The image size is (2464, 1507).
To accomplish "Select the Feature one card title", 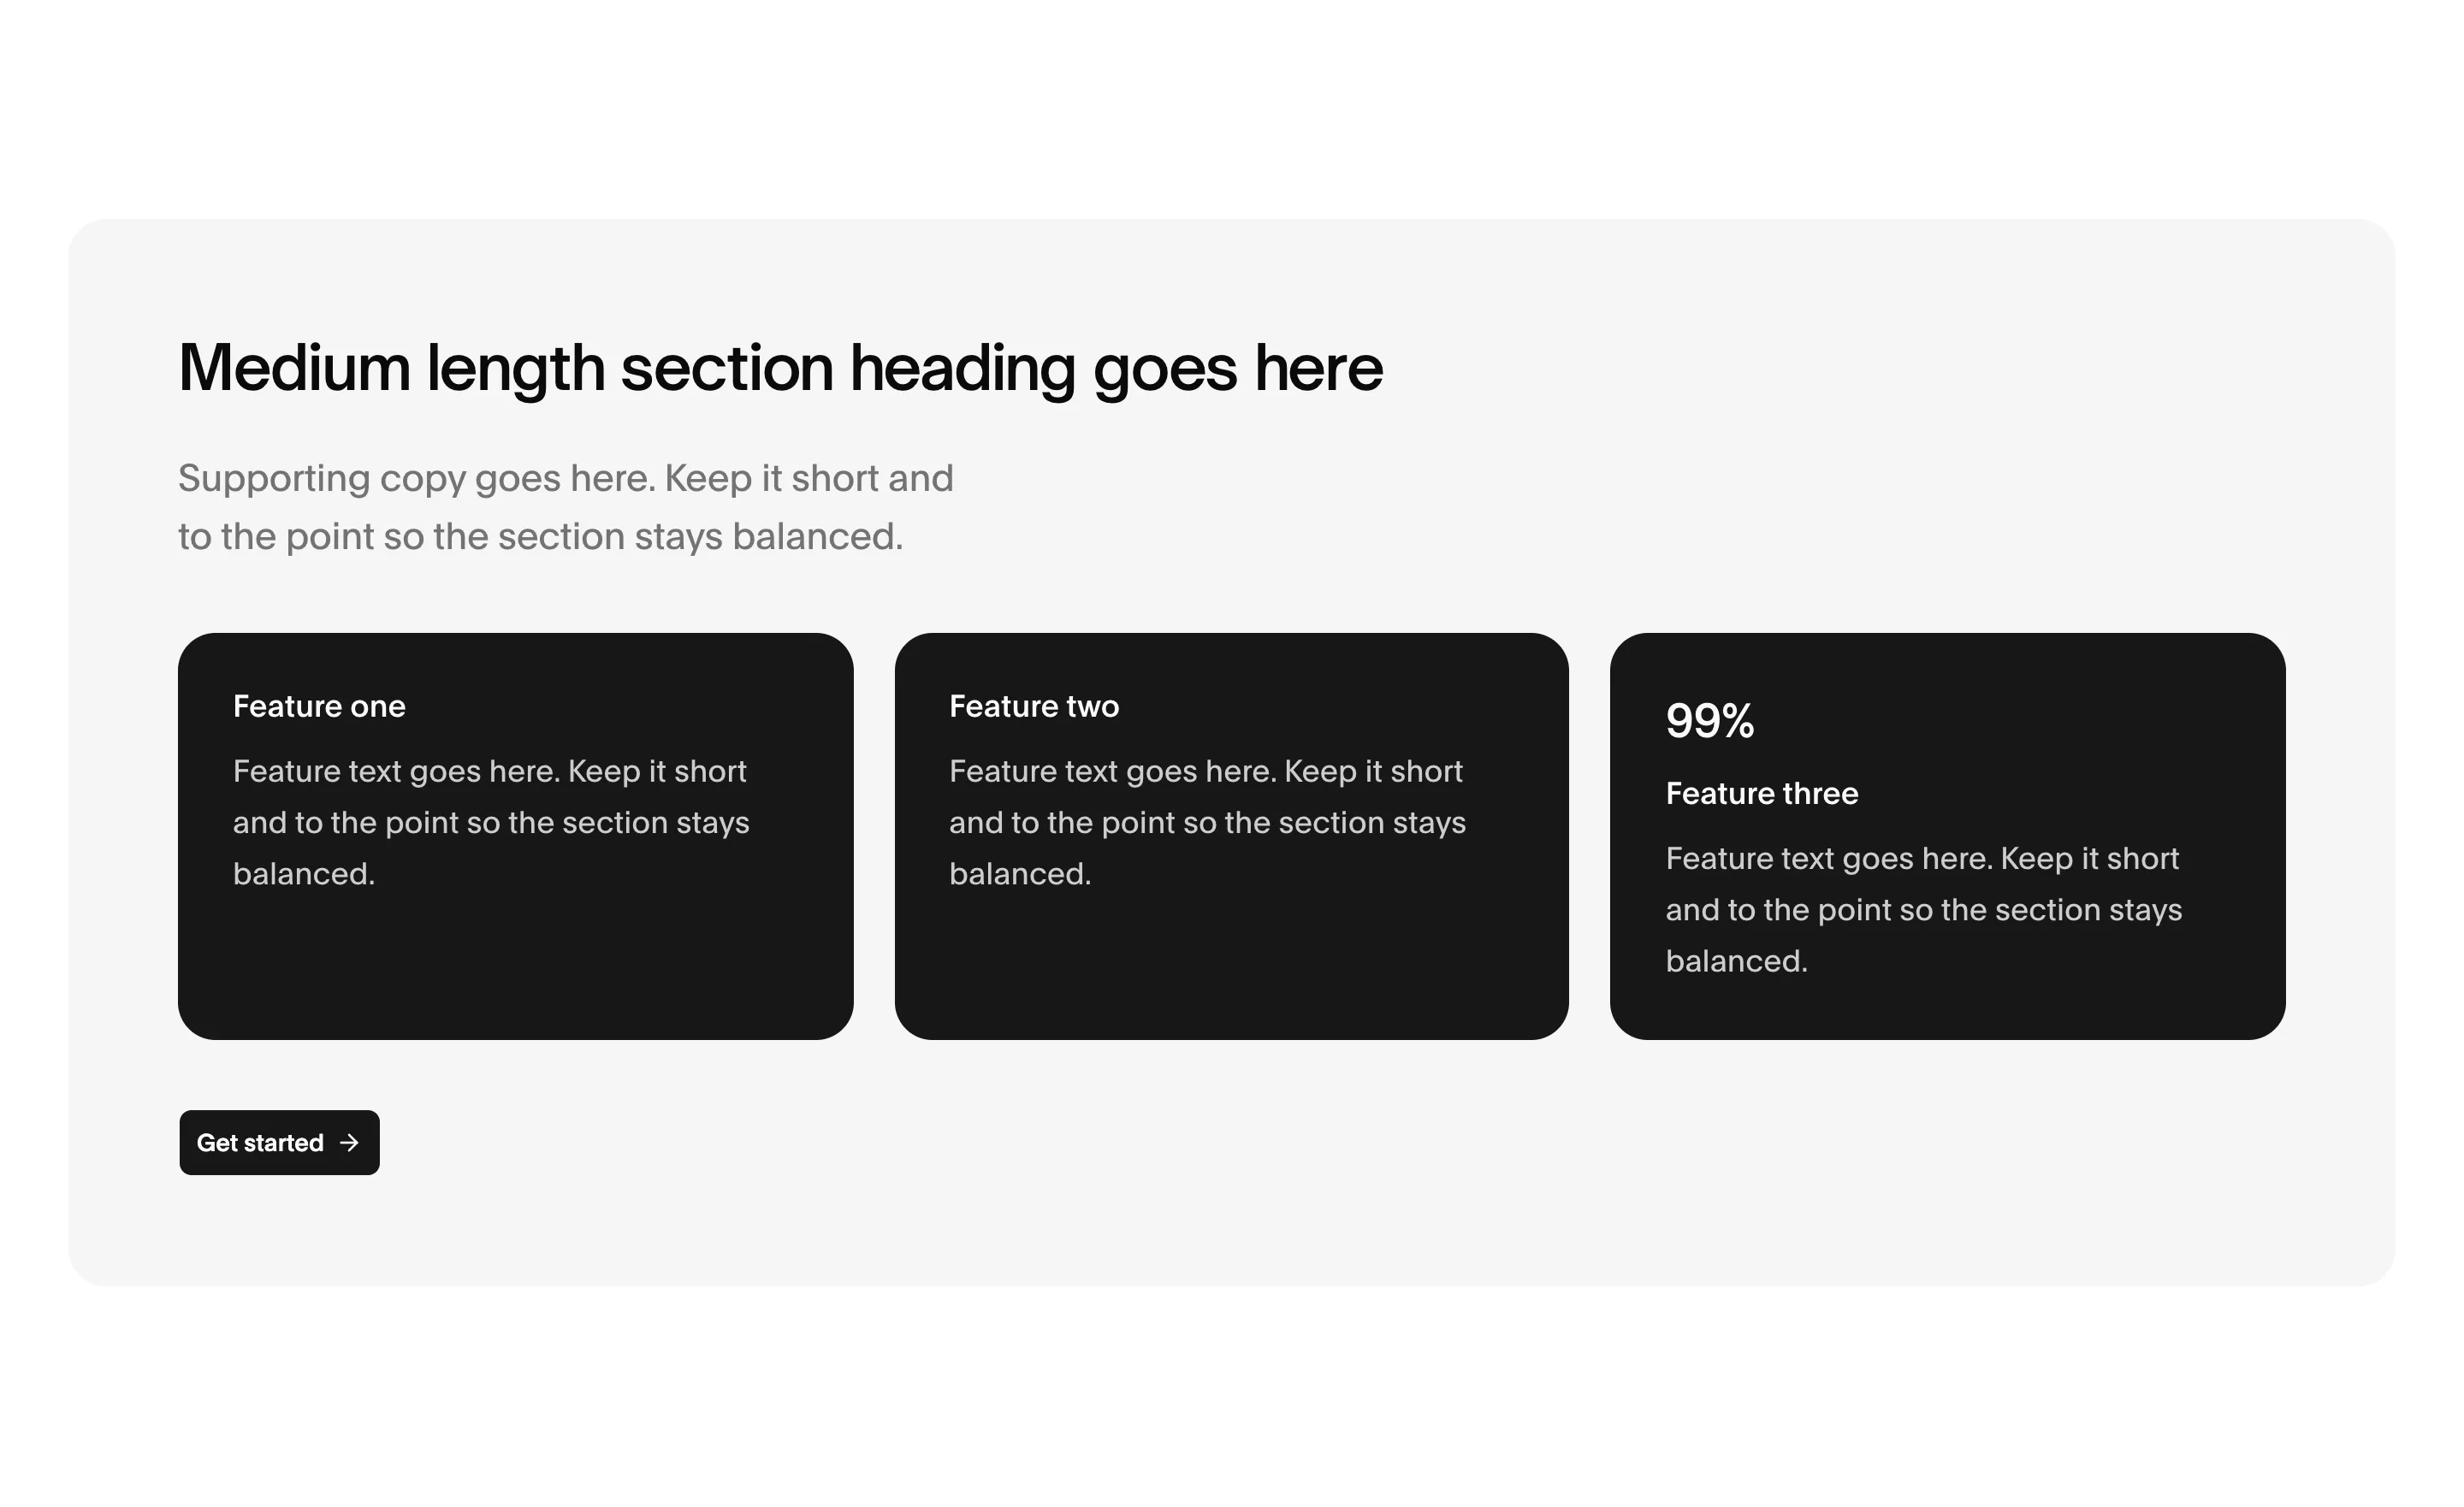I will point(319,706).
